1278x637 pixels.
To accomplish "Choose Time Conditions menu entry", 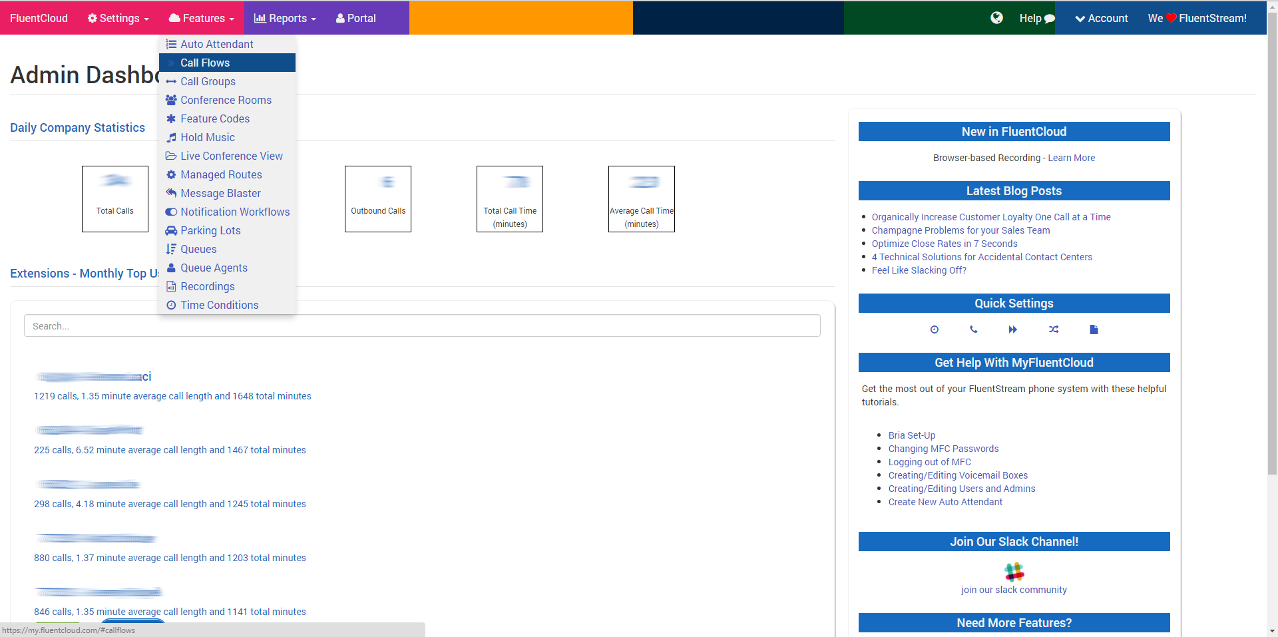I will pos(219,305).
